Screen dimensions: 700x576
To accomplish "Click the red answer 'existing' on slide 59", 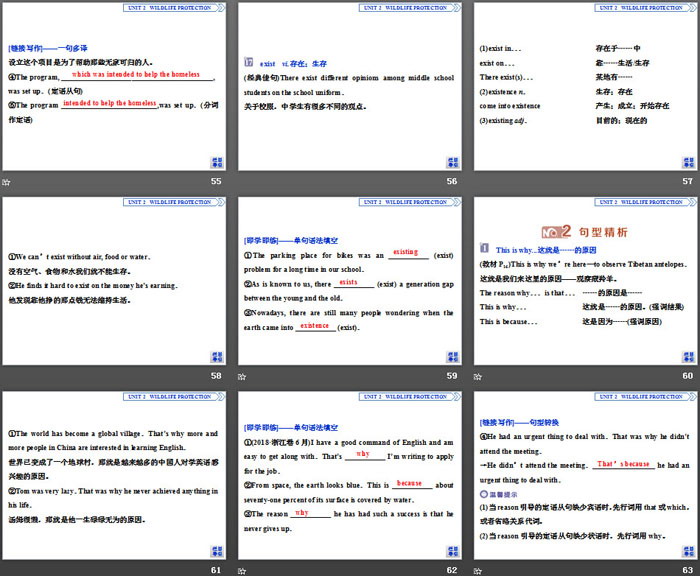I will 406,252.
